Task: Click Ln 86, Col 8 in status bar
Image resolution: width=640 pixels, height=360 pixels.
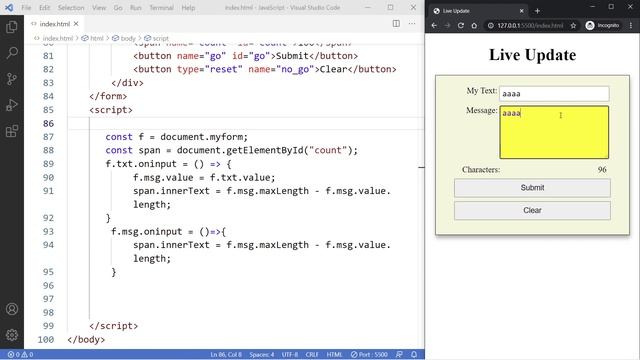Action: [x=226, y=355]
